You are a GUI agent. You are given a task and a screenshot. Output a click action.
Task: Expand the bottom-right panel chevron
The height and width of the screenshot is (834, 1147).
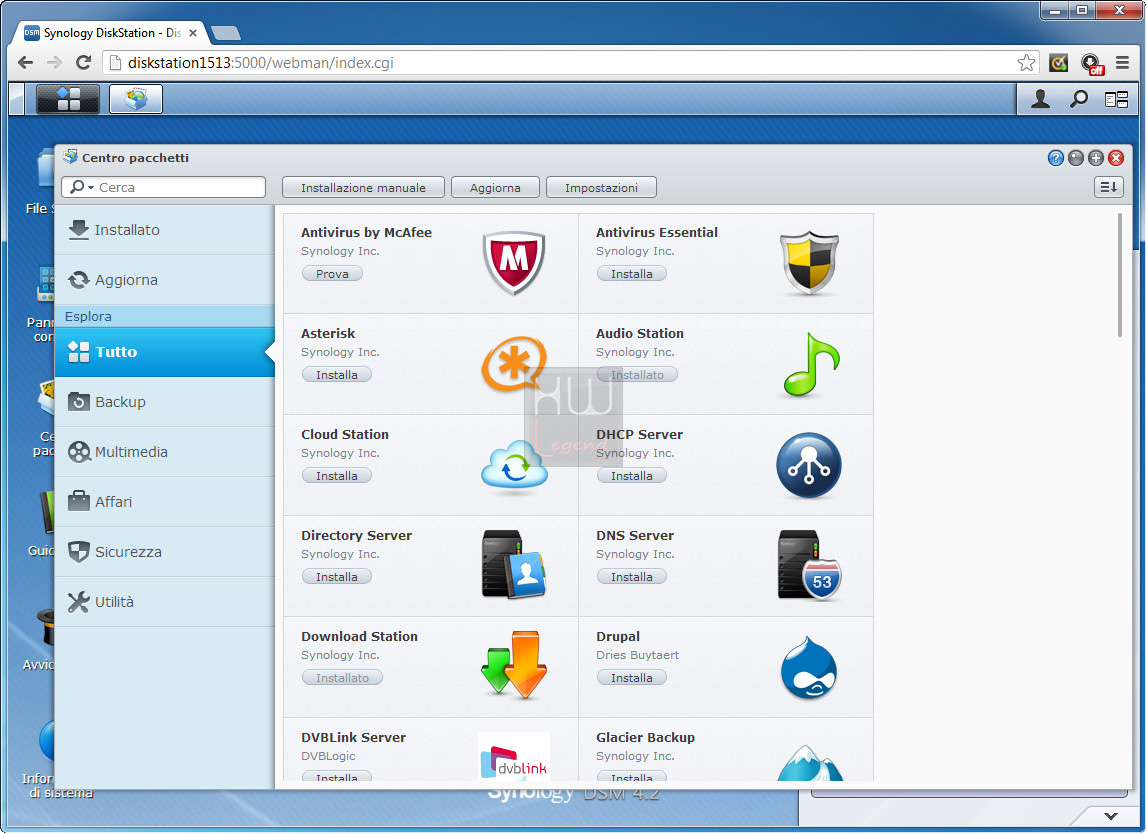click(x=1110, y=816)
